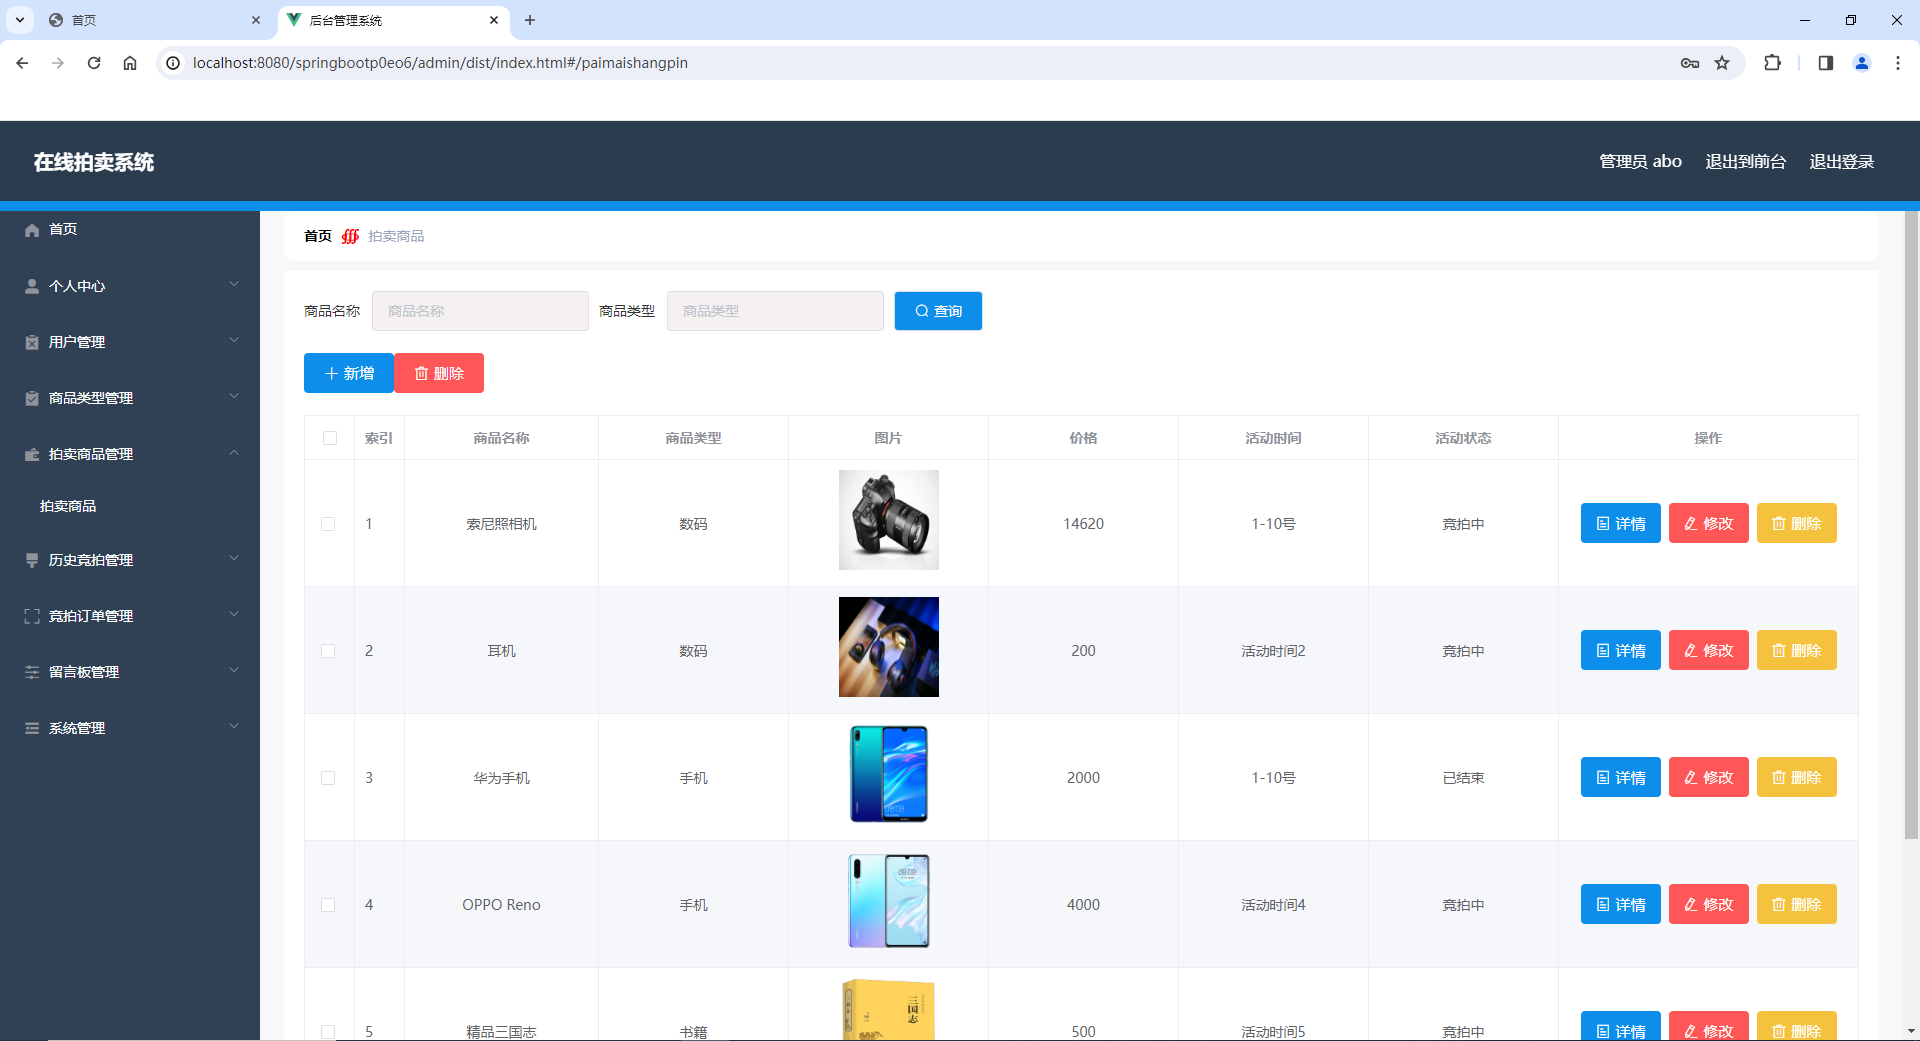The height and width of the screenshot is (1041, 1920).
Task: Open the 首页 sidebar home icon
Action: [x=32, y=230]
